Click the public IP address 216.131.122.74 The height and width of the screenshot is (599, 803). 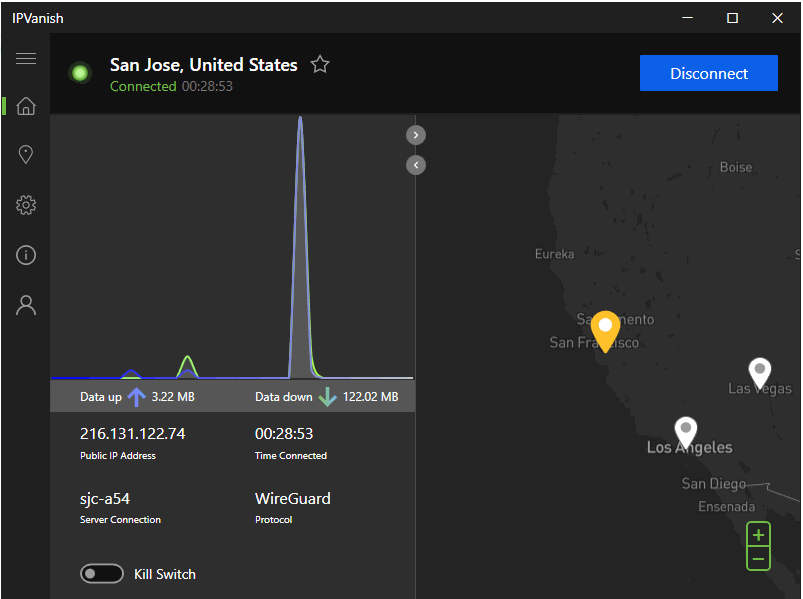[x=132, y=434]
